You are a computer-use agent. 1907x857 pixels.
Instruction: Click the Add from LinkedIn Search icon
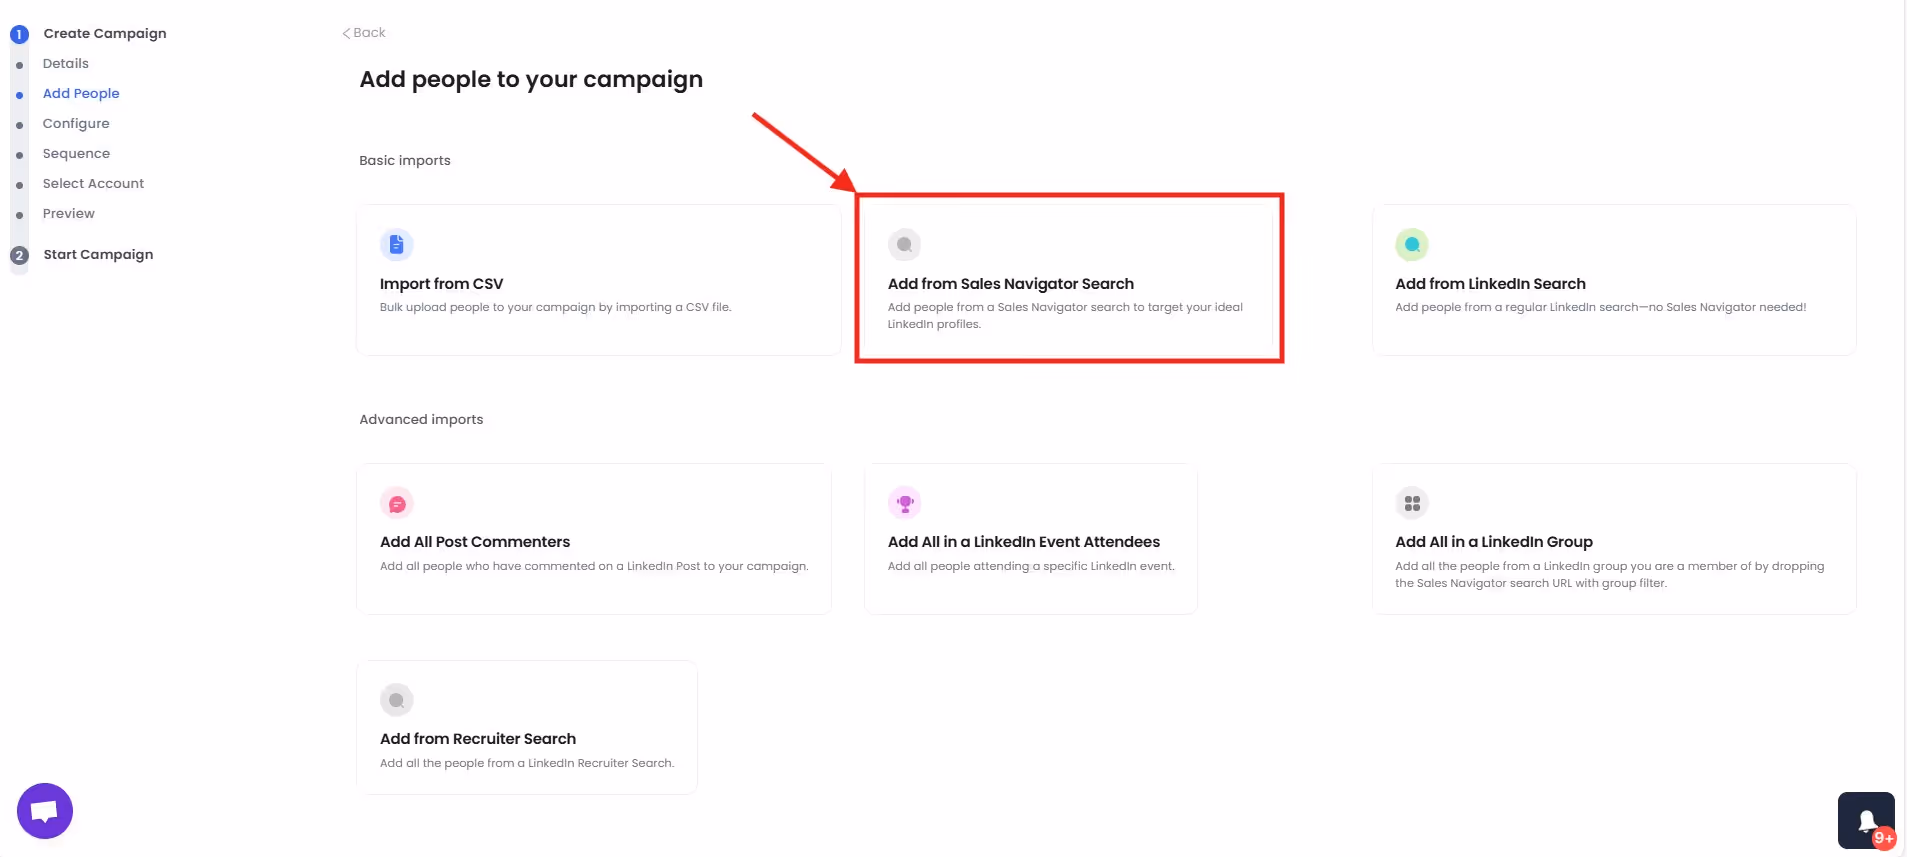pos(1411,244)
